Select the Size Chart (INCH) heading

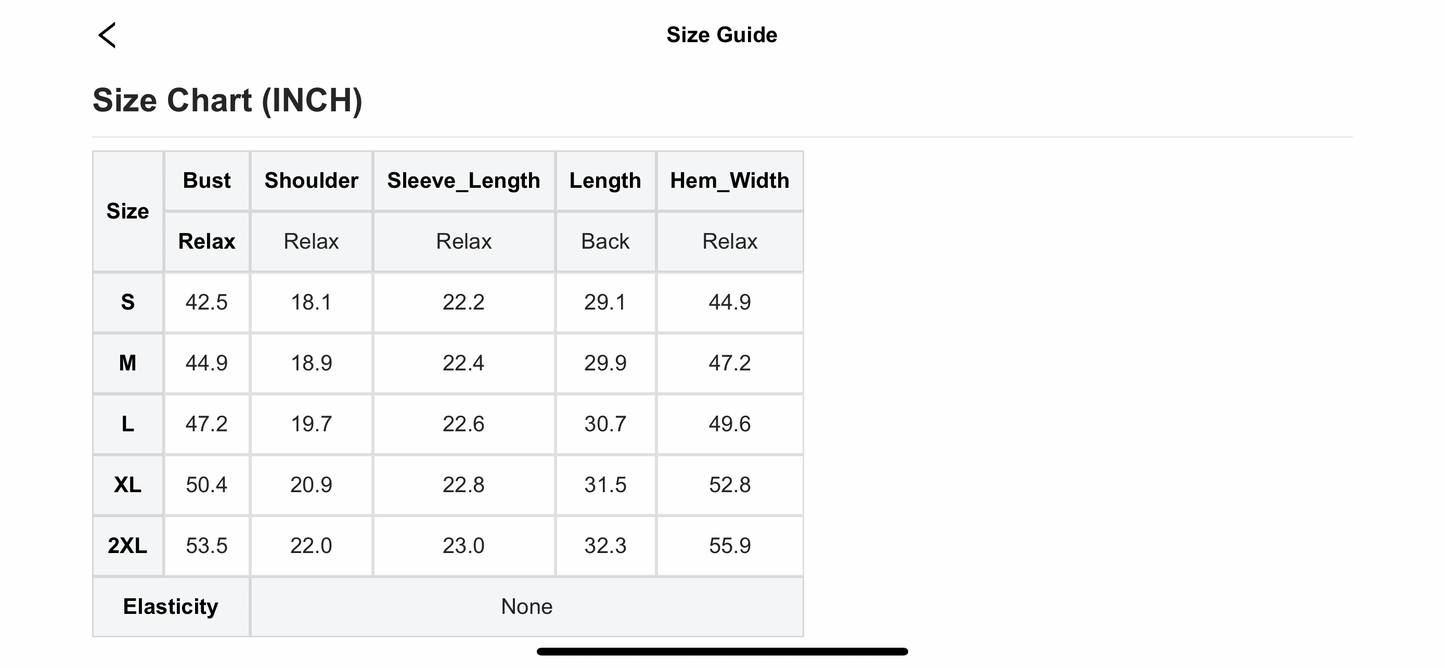(x=227, y=100)
